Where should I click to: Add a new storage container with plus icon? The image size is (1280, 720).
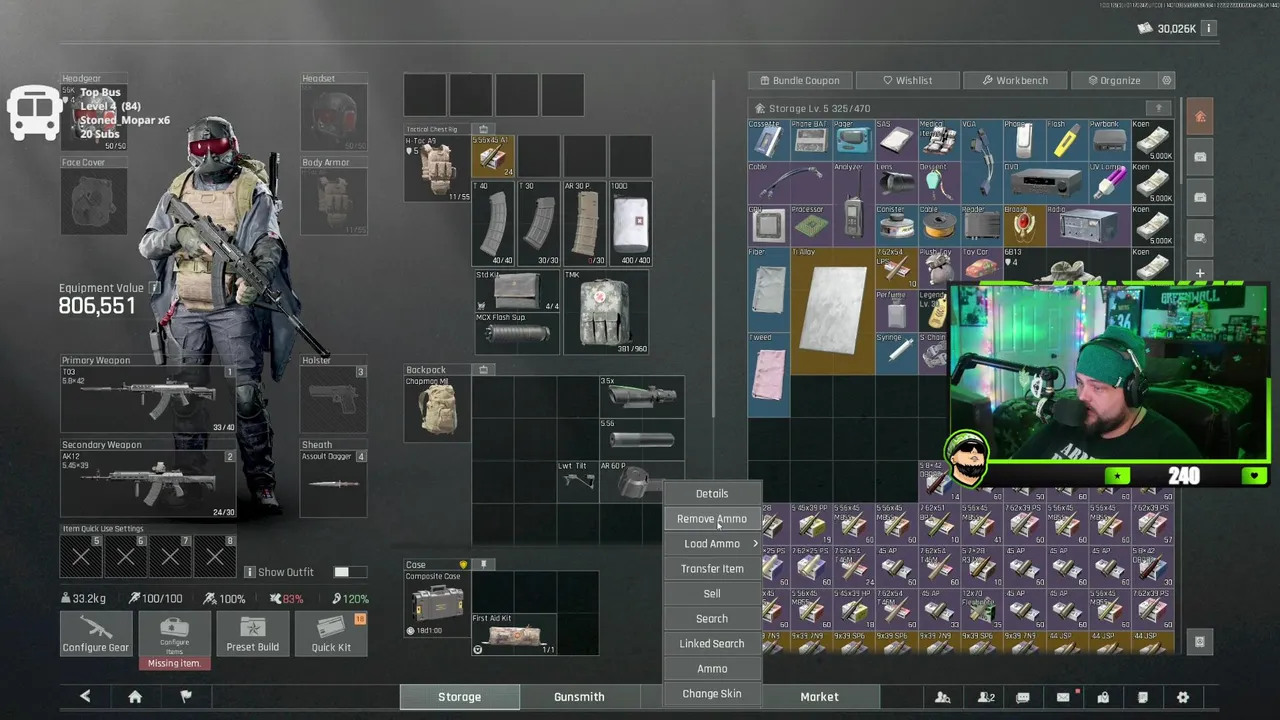point(1200,273)
